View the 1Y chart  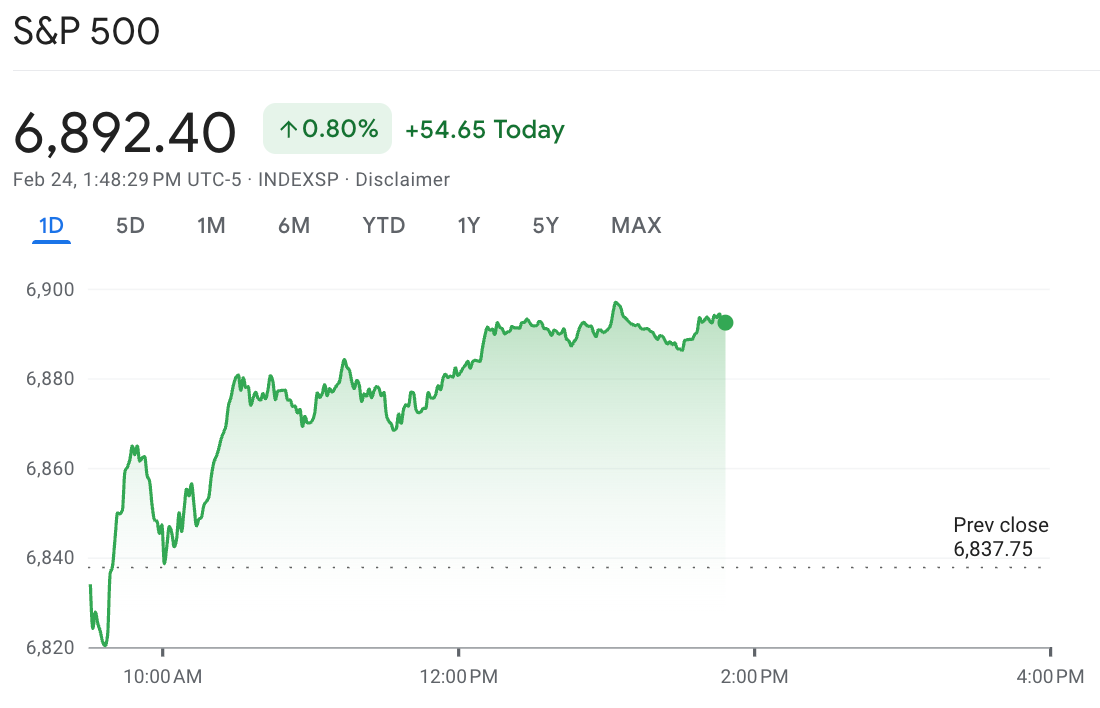(468, 226)
